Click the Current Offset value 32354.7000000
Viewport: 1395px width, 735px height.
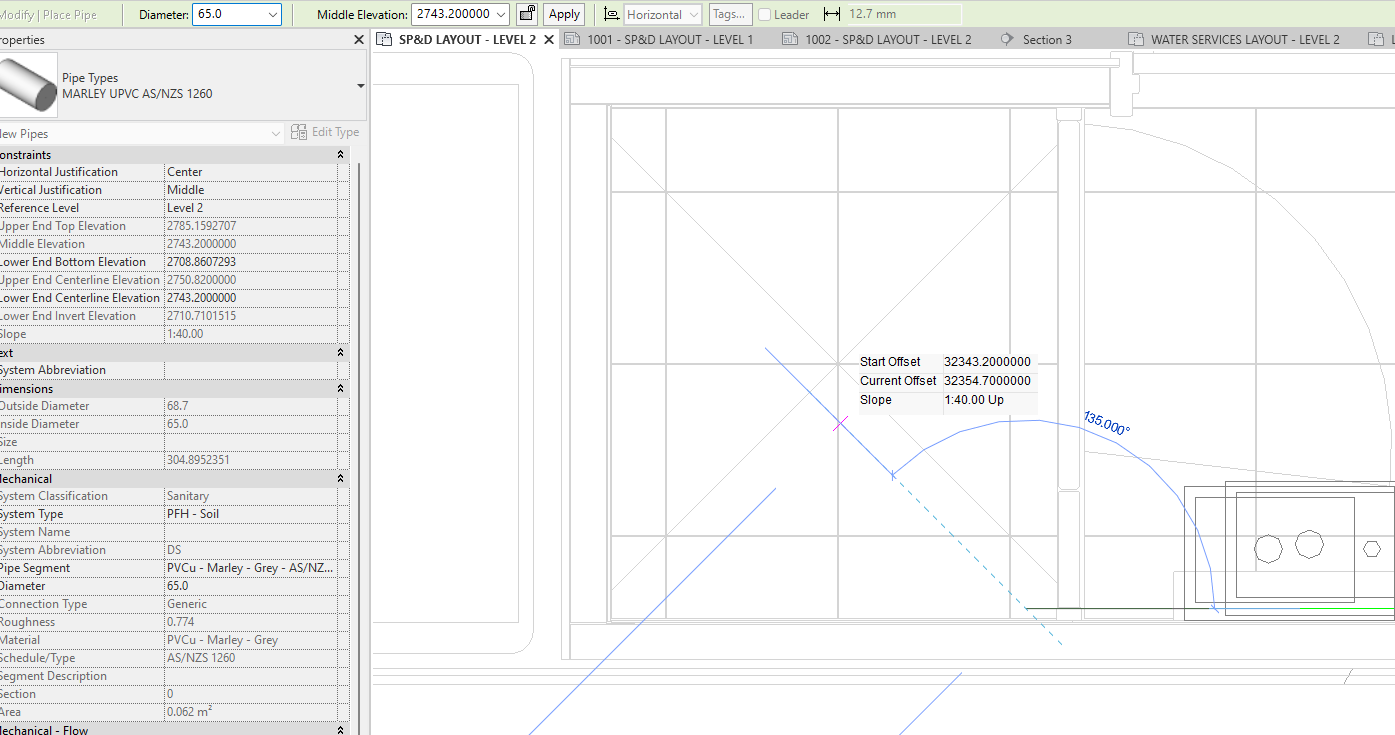click(987, 381)
